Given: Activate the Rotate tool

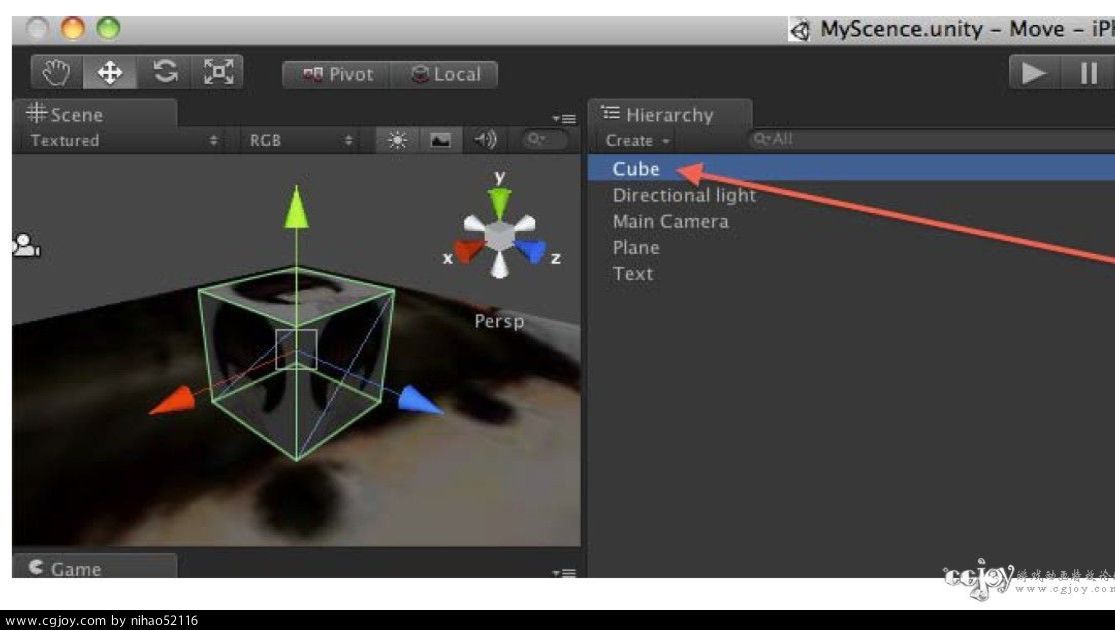Looking at the screenshot, I should click(x=165, y=71).
